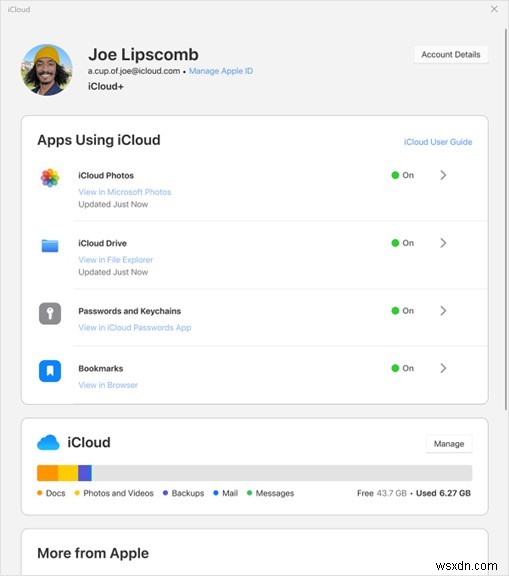Expand Passwords and Keychains chevron
Viewport: 509px width, 576px height.
[443, 311]
